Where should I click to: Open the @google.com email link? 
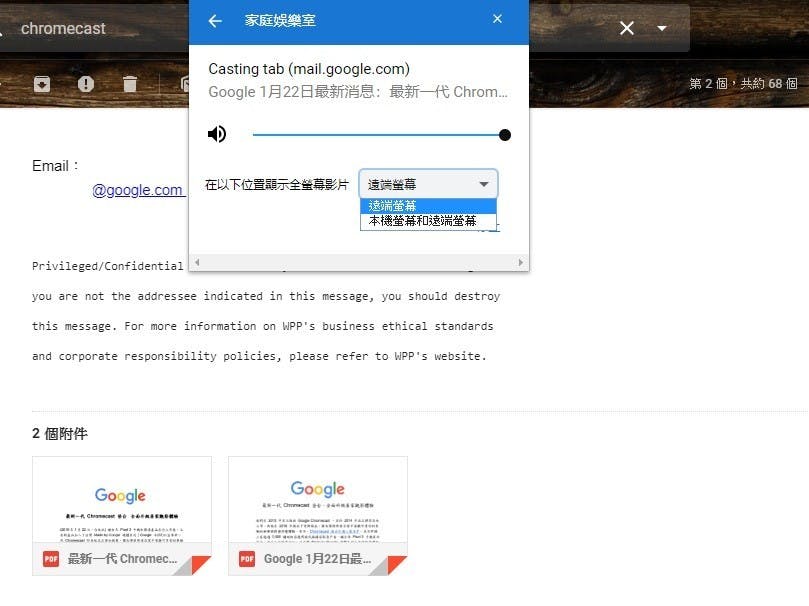(137, 190)
